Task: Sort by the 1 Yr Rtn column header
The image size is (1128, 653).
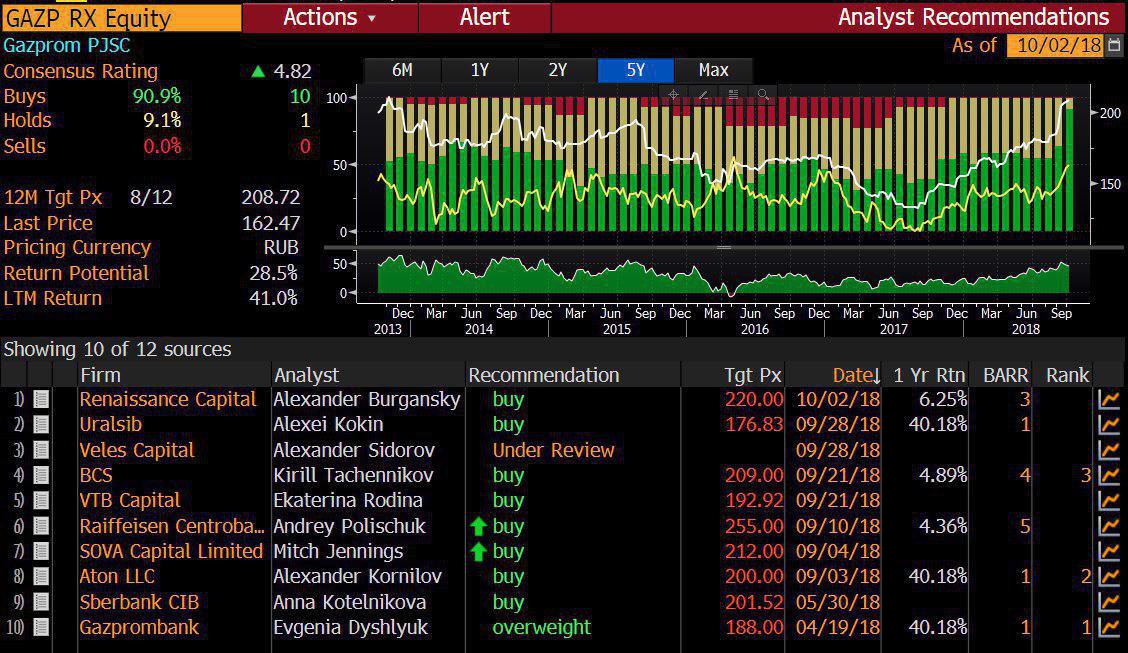Action: [929, 375]
